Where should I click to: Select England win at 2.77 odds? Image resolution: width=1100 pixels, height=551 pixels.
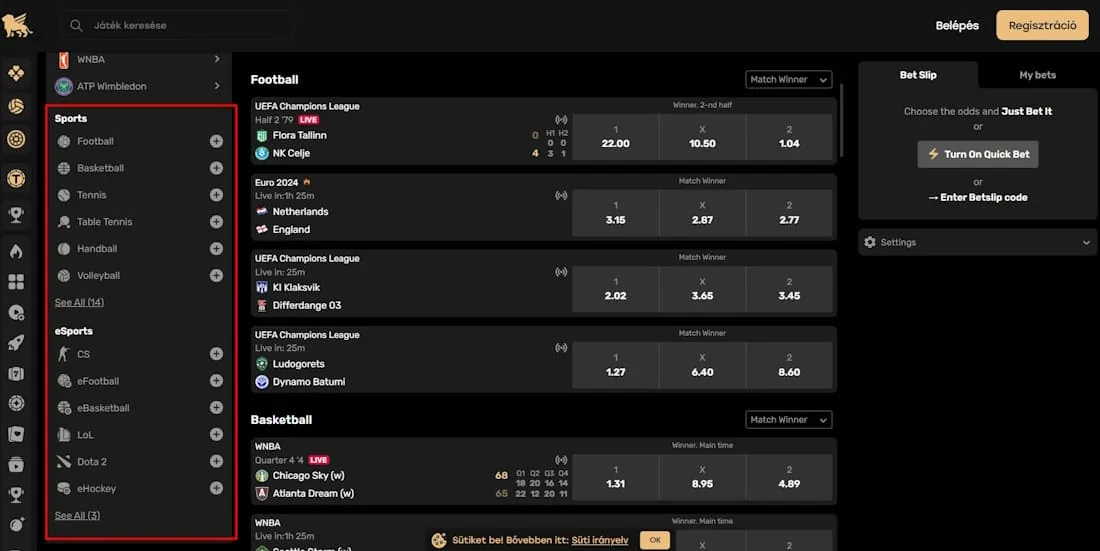(x=789, y=213)
